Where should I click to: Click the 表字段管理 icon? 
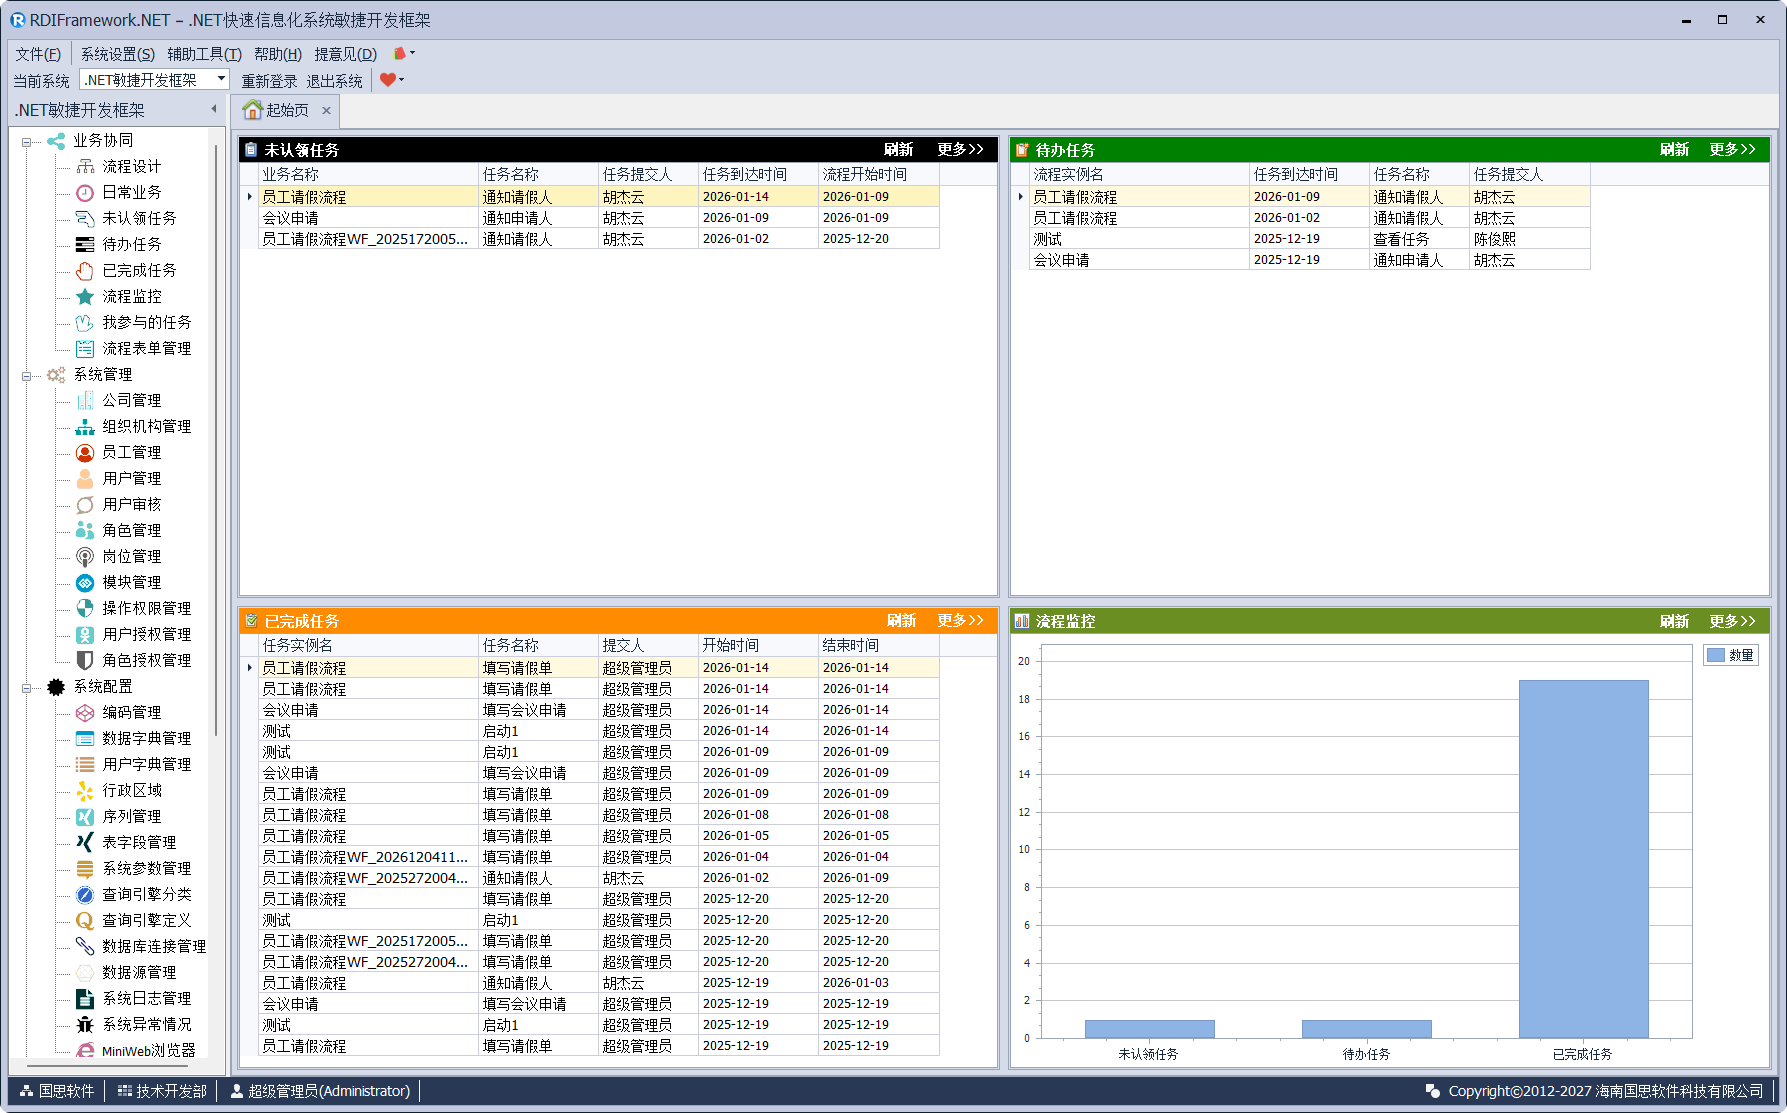coord(85,842)
